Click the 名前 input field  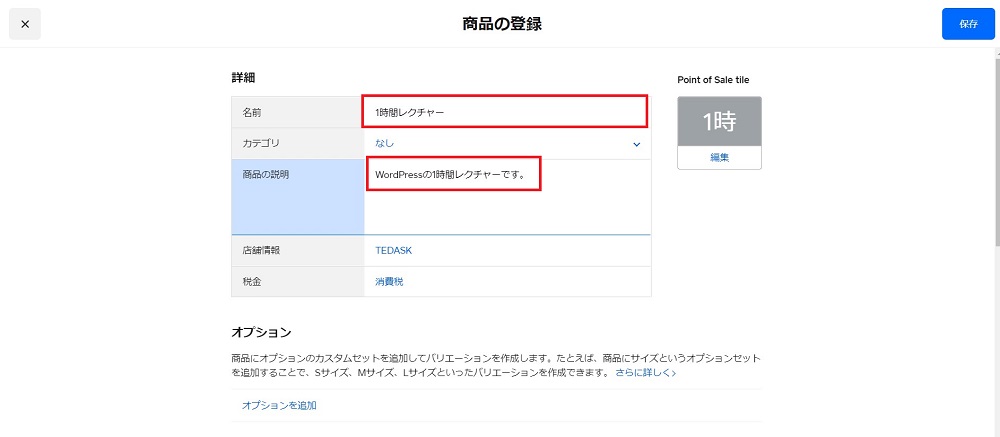[505, 112]
